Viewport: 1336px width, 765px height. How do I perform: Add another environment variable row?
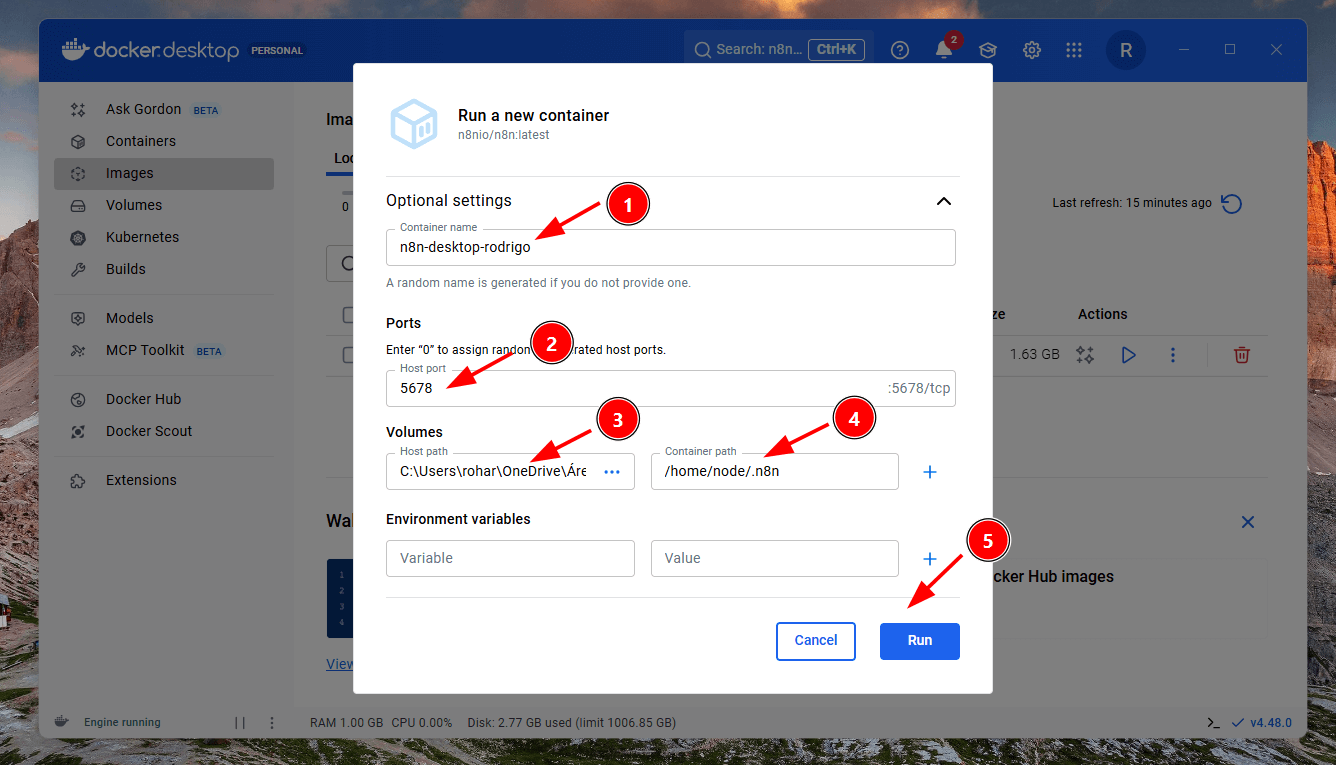pyautogui.click(x=929, y=559)
